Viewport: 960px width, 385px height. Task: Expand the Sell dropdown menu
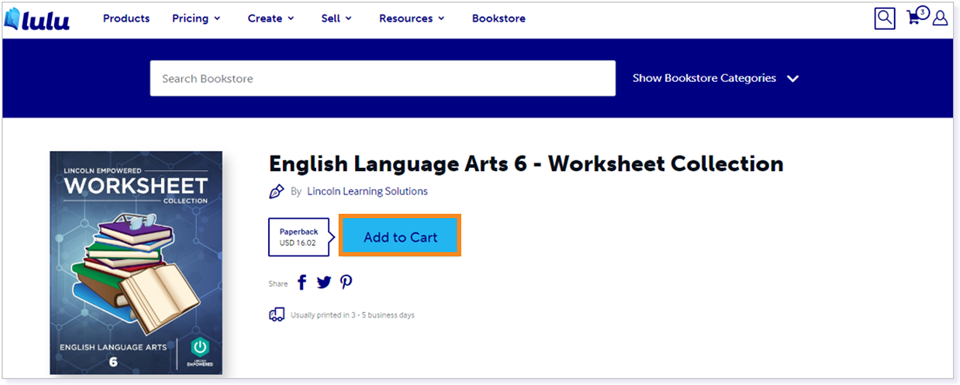point(336,18)
